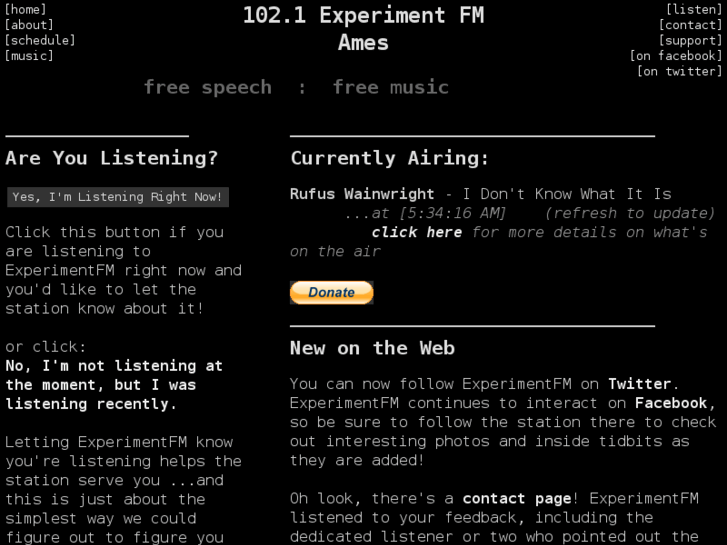The height and width of the screenshot is (545, 727).
Task: Click the artist name "Rufus Wainwright"
Action: (x=362, y=193)
